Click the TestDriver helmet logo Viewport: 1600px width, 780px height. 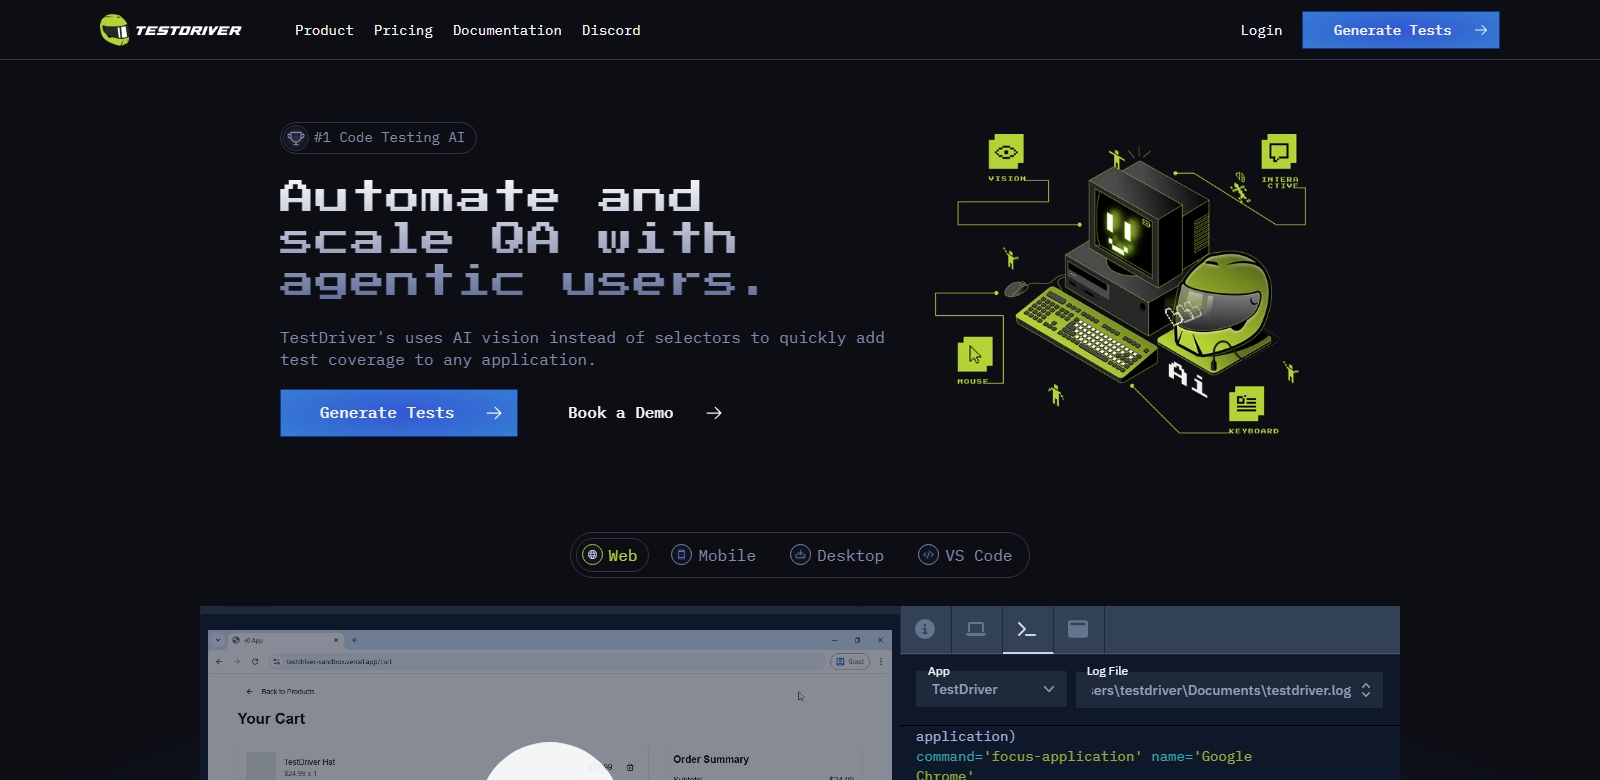tap(115, 30)
